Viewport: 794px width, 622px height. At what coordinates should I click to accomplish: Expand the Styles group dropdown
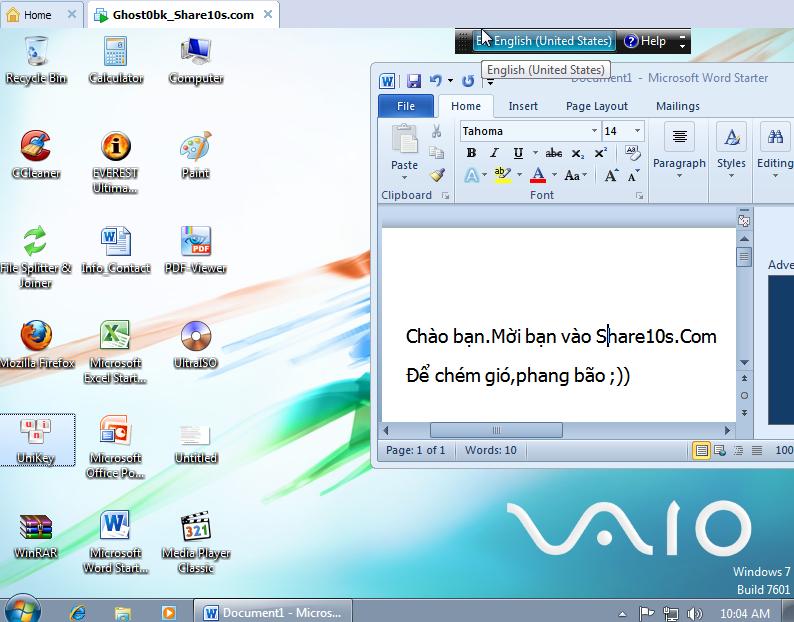tap(731, 176)
